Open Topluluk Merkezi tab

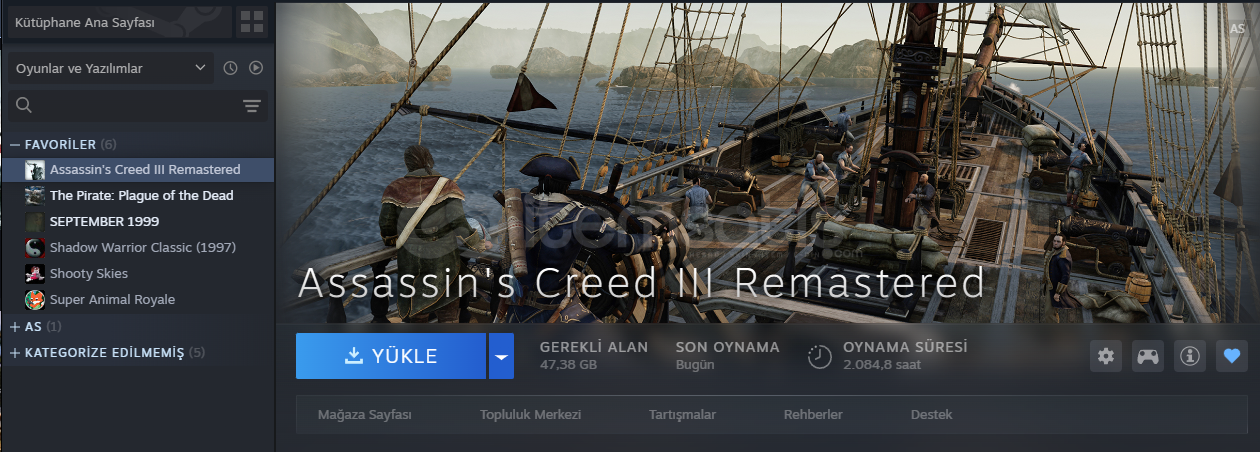(530, 414)
